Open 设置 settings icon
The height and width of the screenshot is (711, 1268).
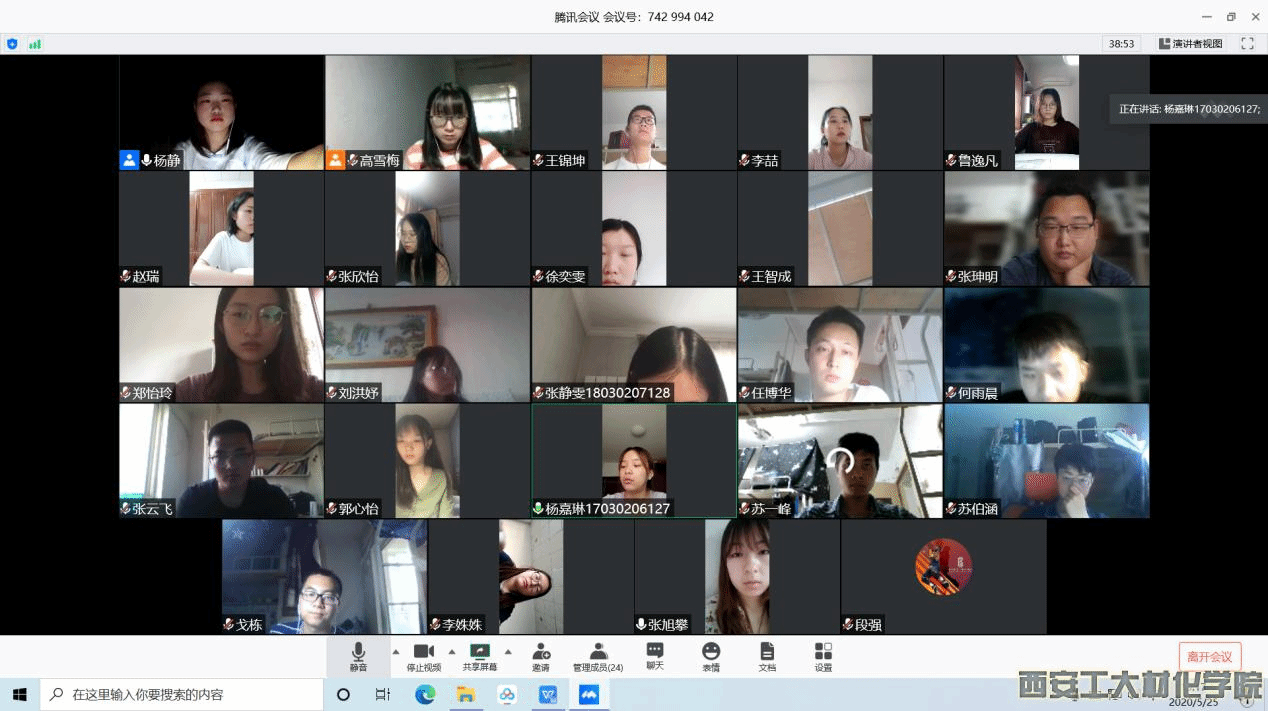pyautogui.click(x=823, y=656)
